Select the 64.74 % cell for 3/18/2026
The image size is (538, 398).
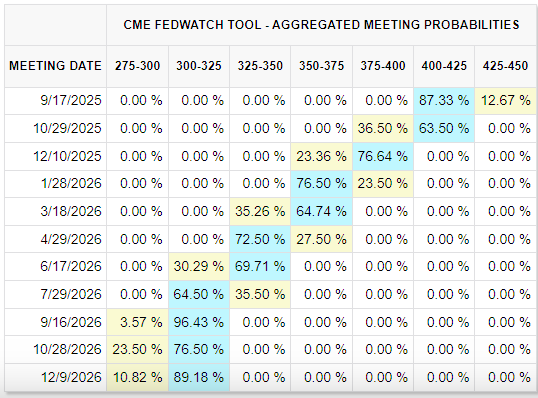coord(321,211)
